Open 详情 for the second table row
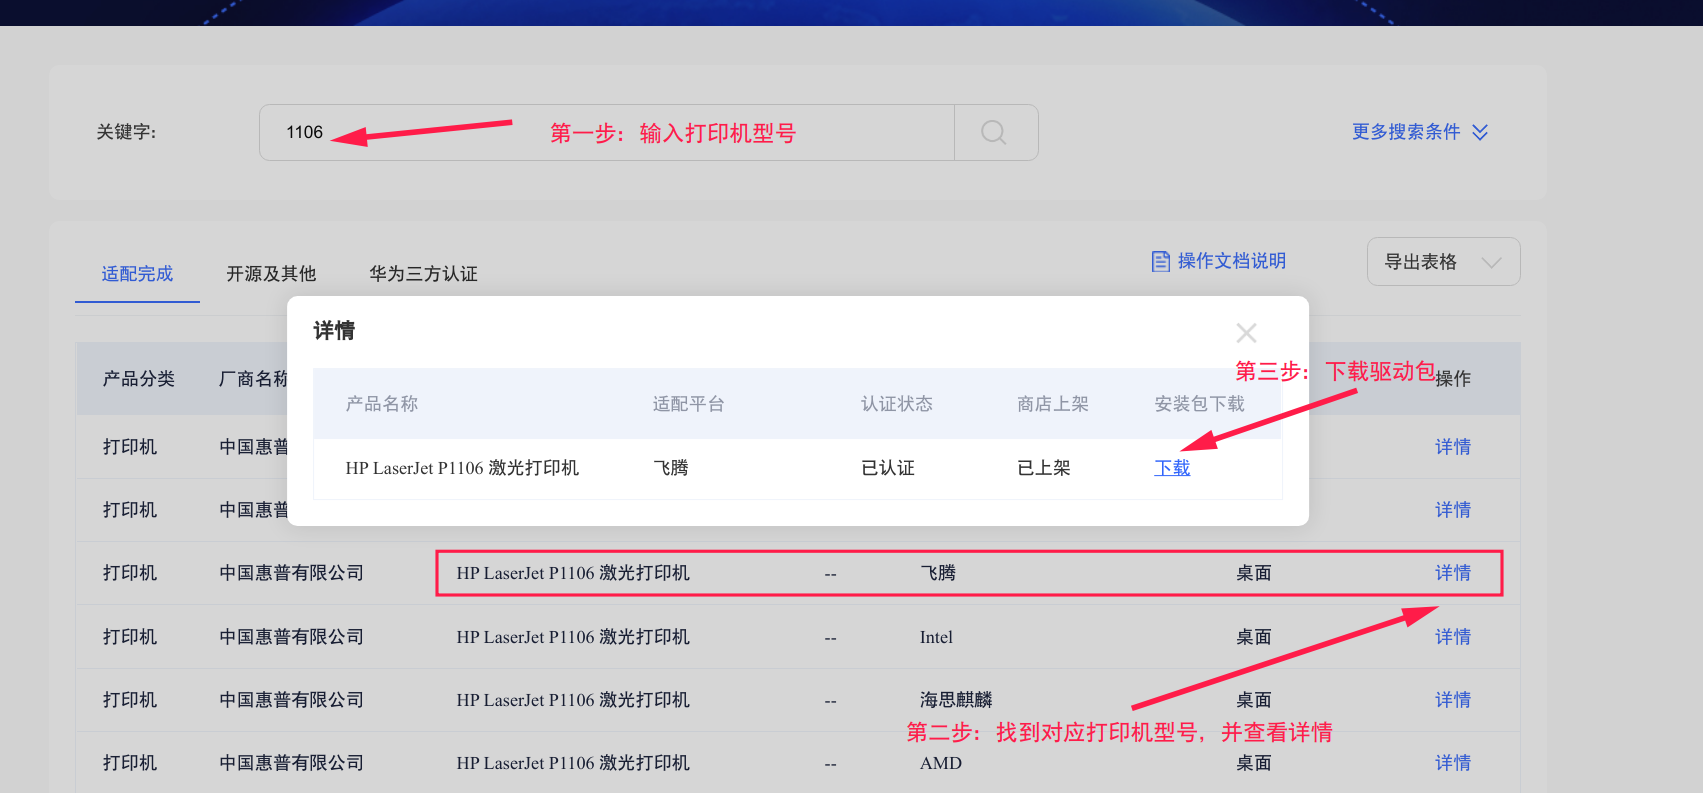 (1453, 510)
